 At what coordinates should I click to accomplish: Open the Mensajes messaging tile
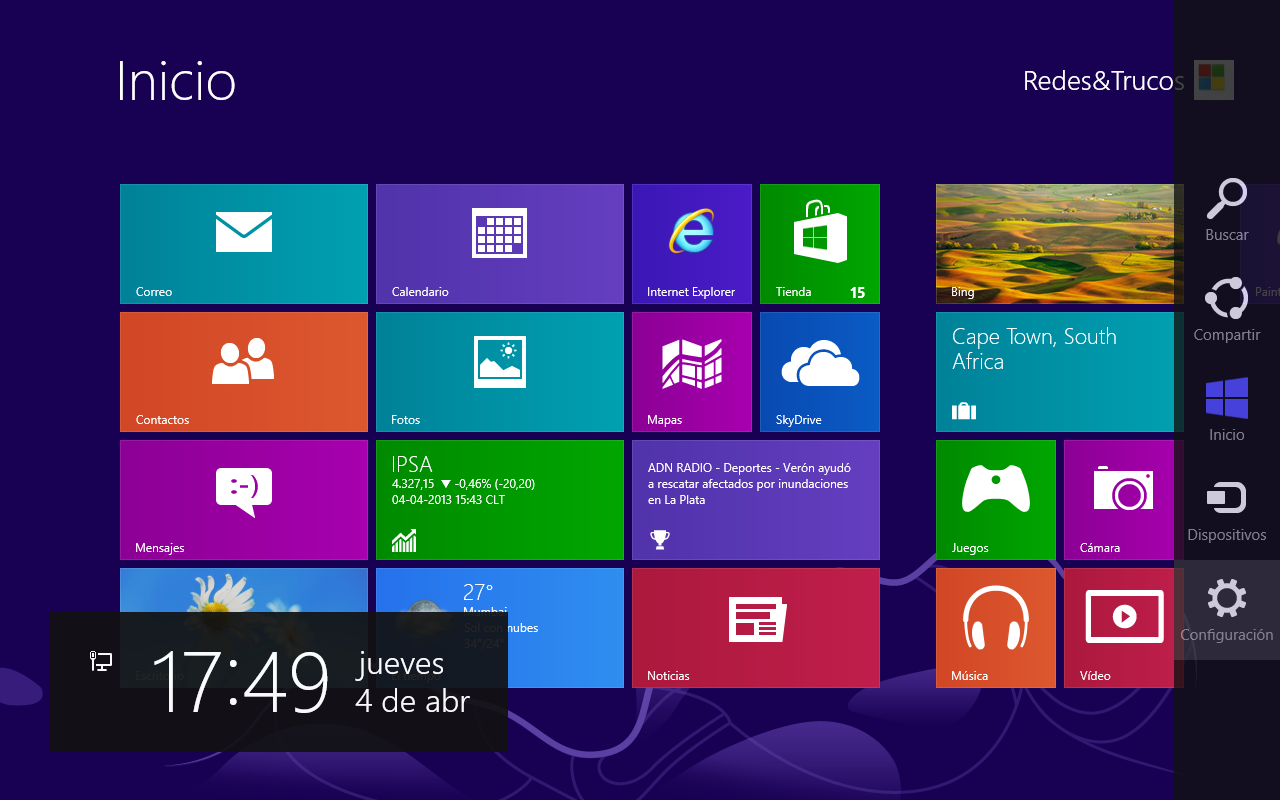tap(244, 500)
